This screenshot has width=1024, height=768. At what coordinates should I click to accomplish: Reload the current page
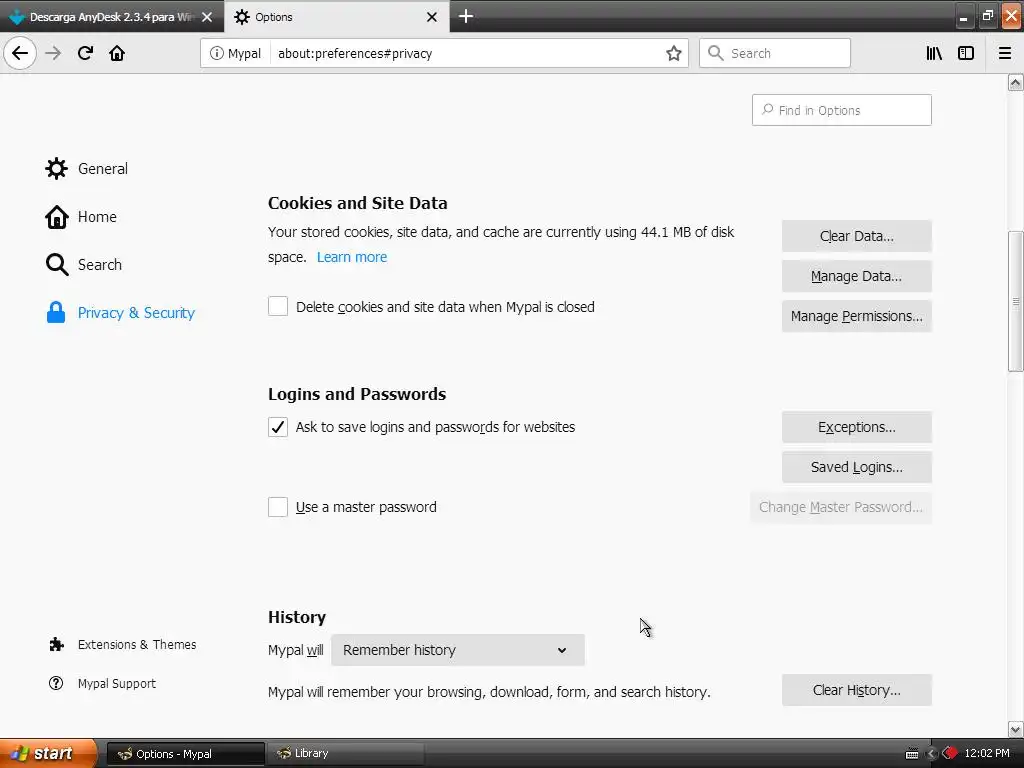85,53
